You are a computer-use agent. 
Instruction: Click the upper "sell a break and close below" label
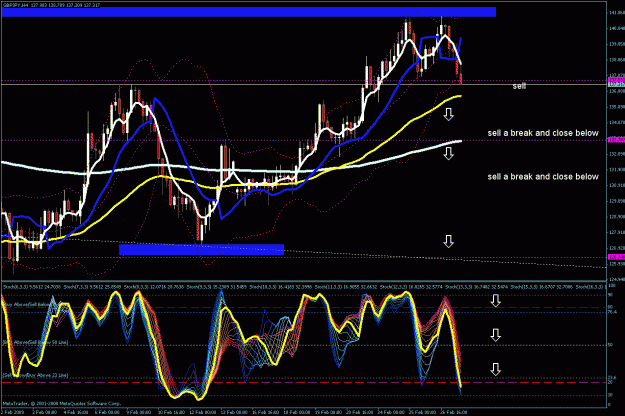point(543,133)
